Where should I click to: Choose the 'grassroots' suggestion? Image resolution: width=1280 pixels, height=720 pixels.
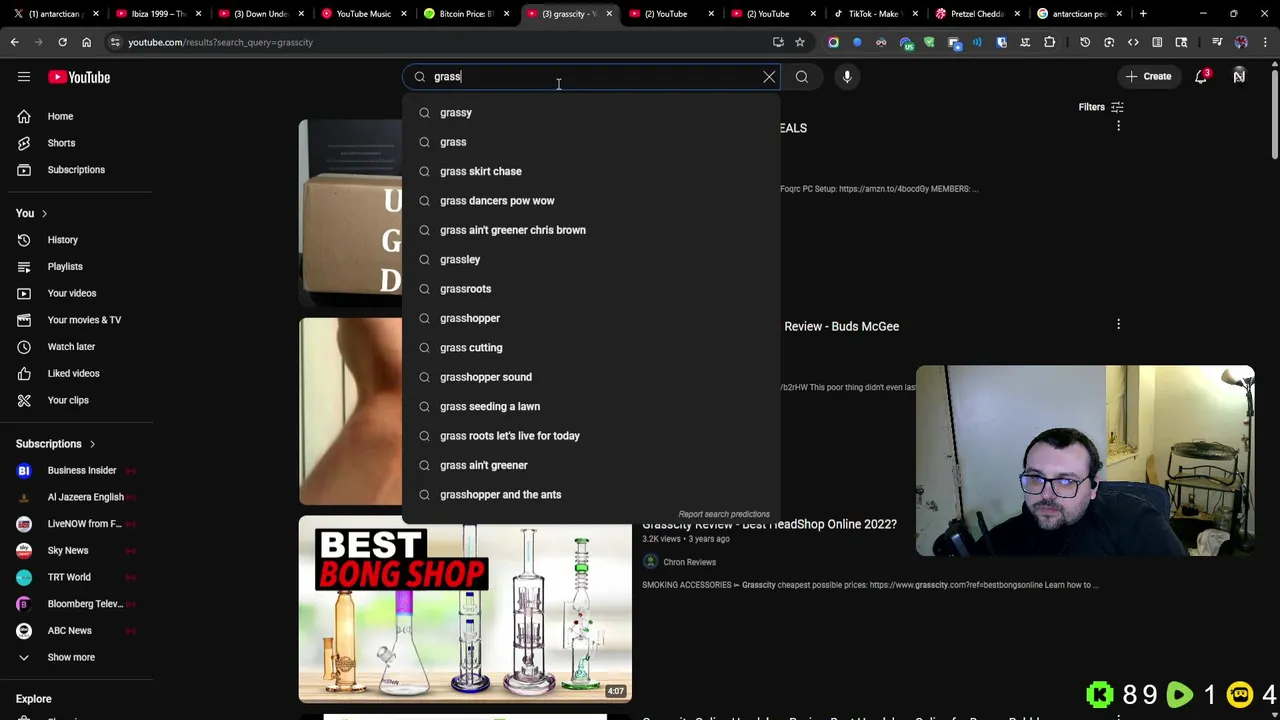[591, 289]
